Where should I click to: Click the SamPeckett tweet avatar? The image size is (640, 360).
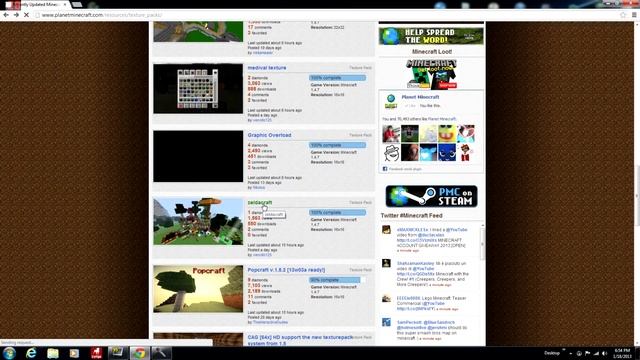[386, 322]
